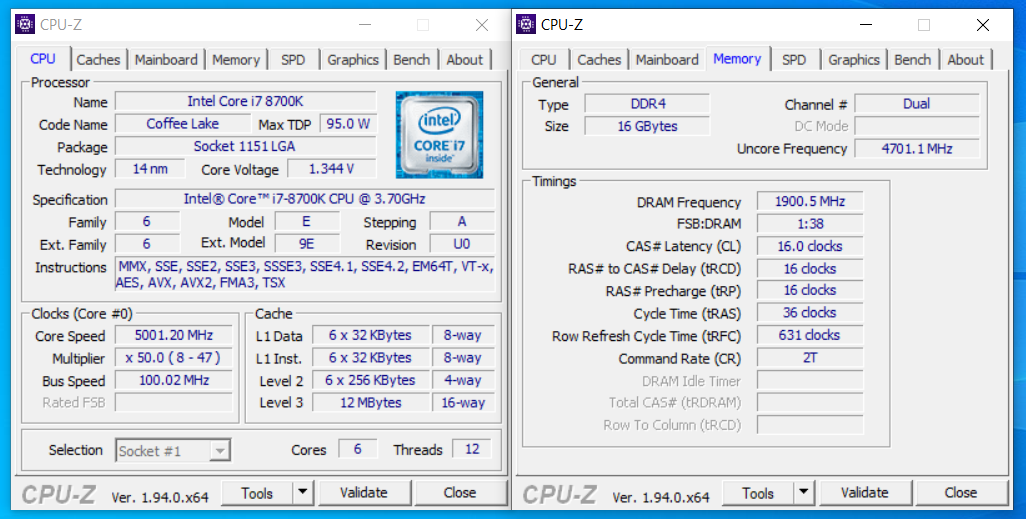1026x519 pixels.
Task: Minimize the right CPU-Z window
Action: [866, 25]
